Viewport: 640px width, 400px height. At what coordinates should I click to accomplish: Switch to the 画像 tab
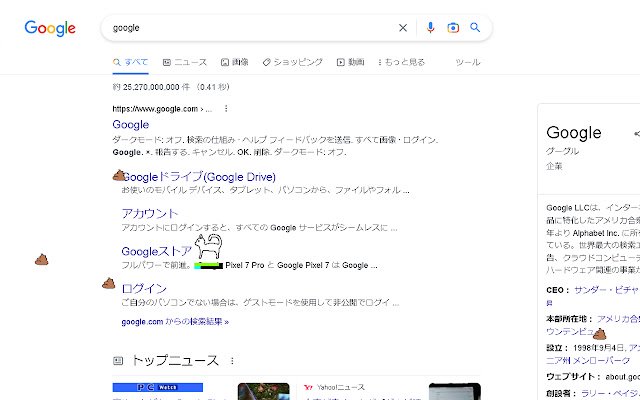[235, 62]
